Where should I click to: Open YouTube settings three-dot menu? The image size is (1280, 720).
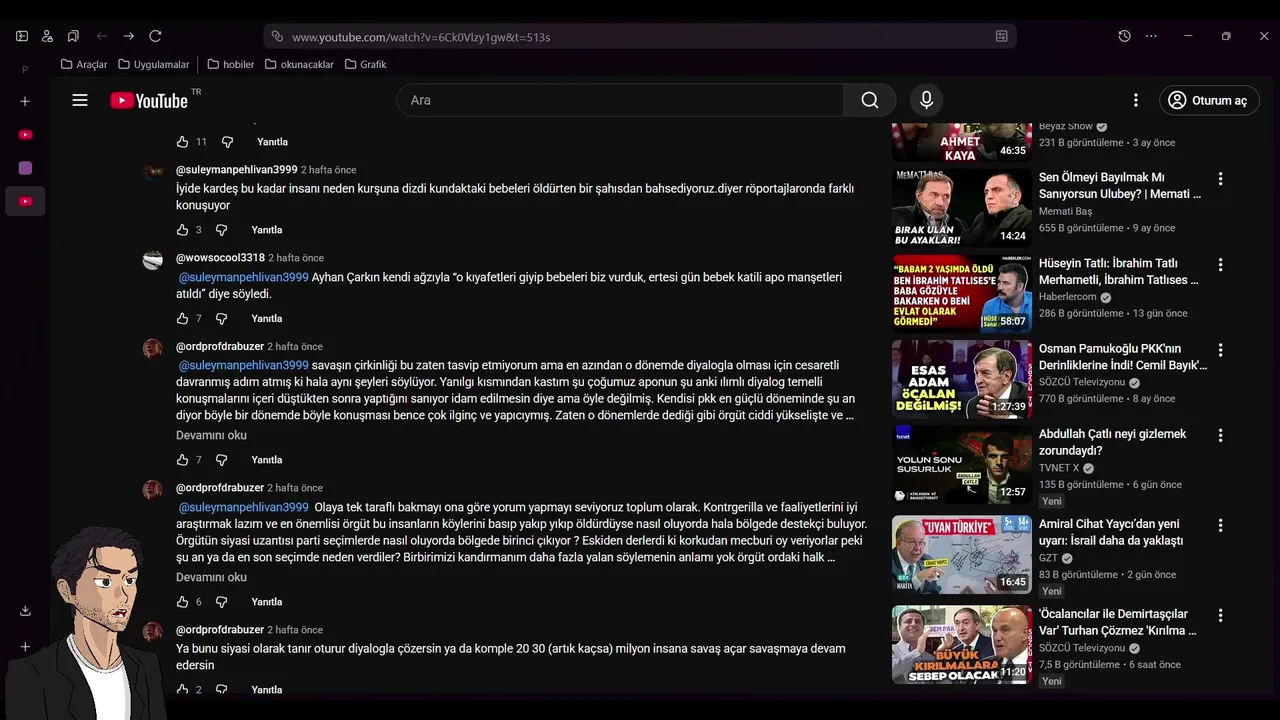[1135, 100]
